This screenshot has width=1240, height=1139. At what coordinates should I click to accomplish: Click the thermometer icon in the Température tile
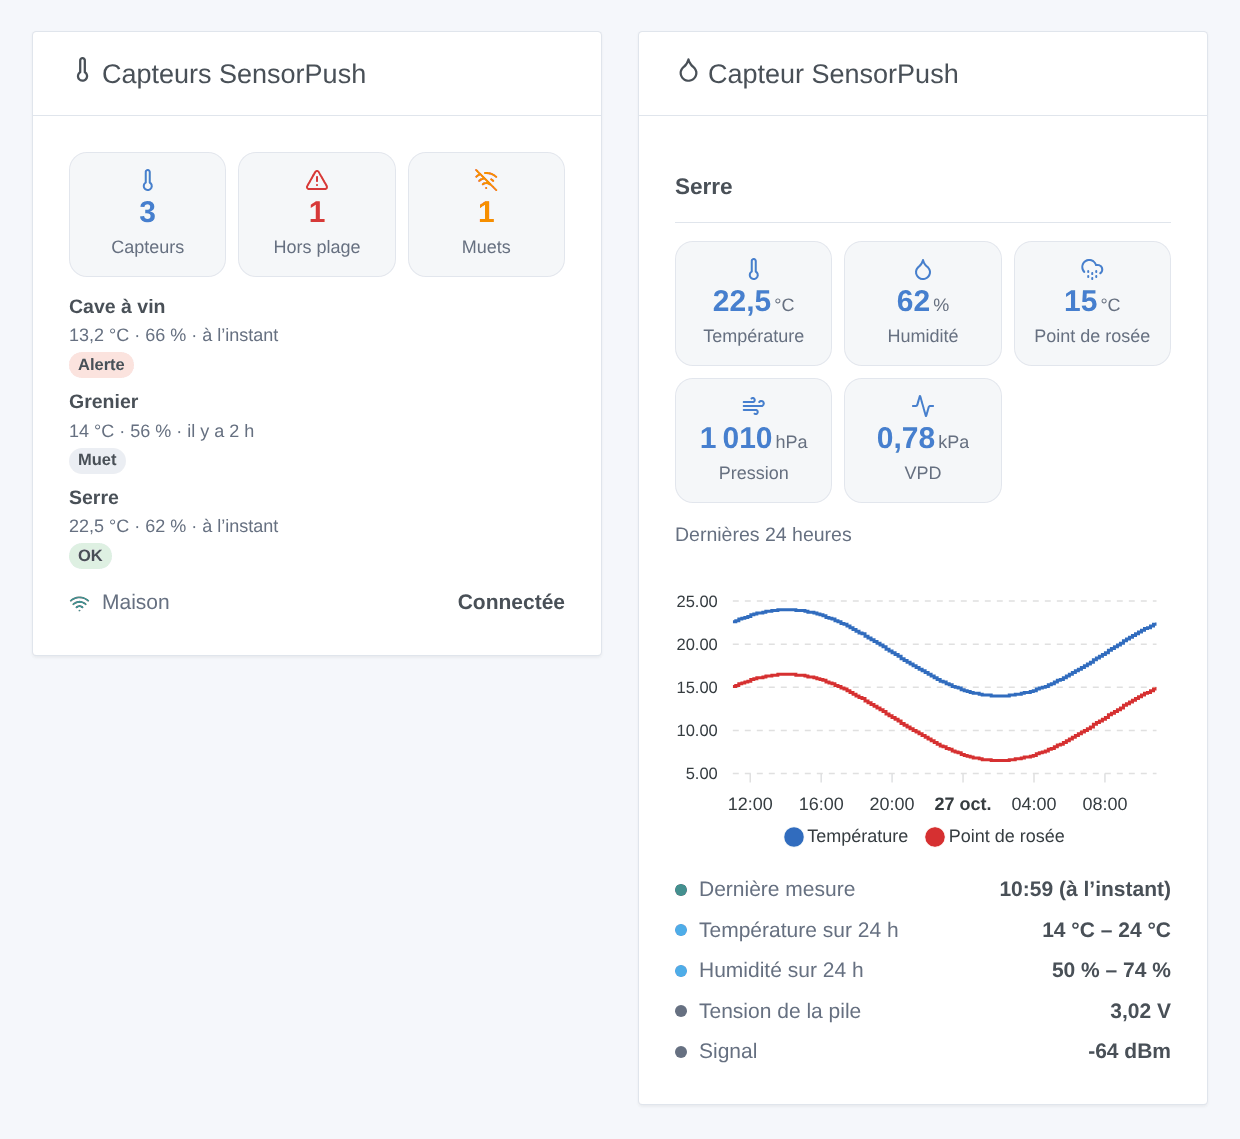[754, 269]
